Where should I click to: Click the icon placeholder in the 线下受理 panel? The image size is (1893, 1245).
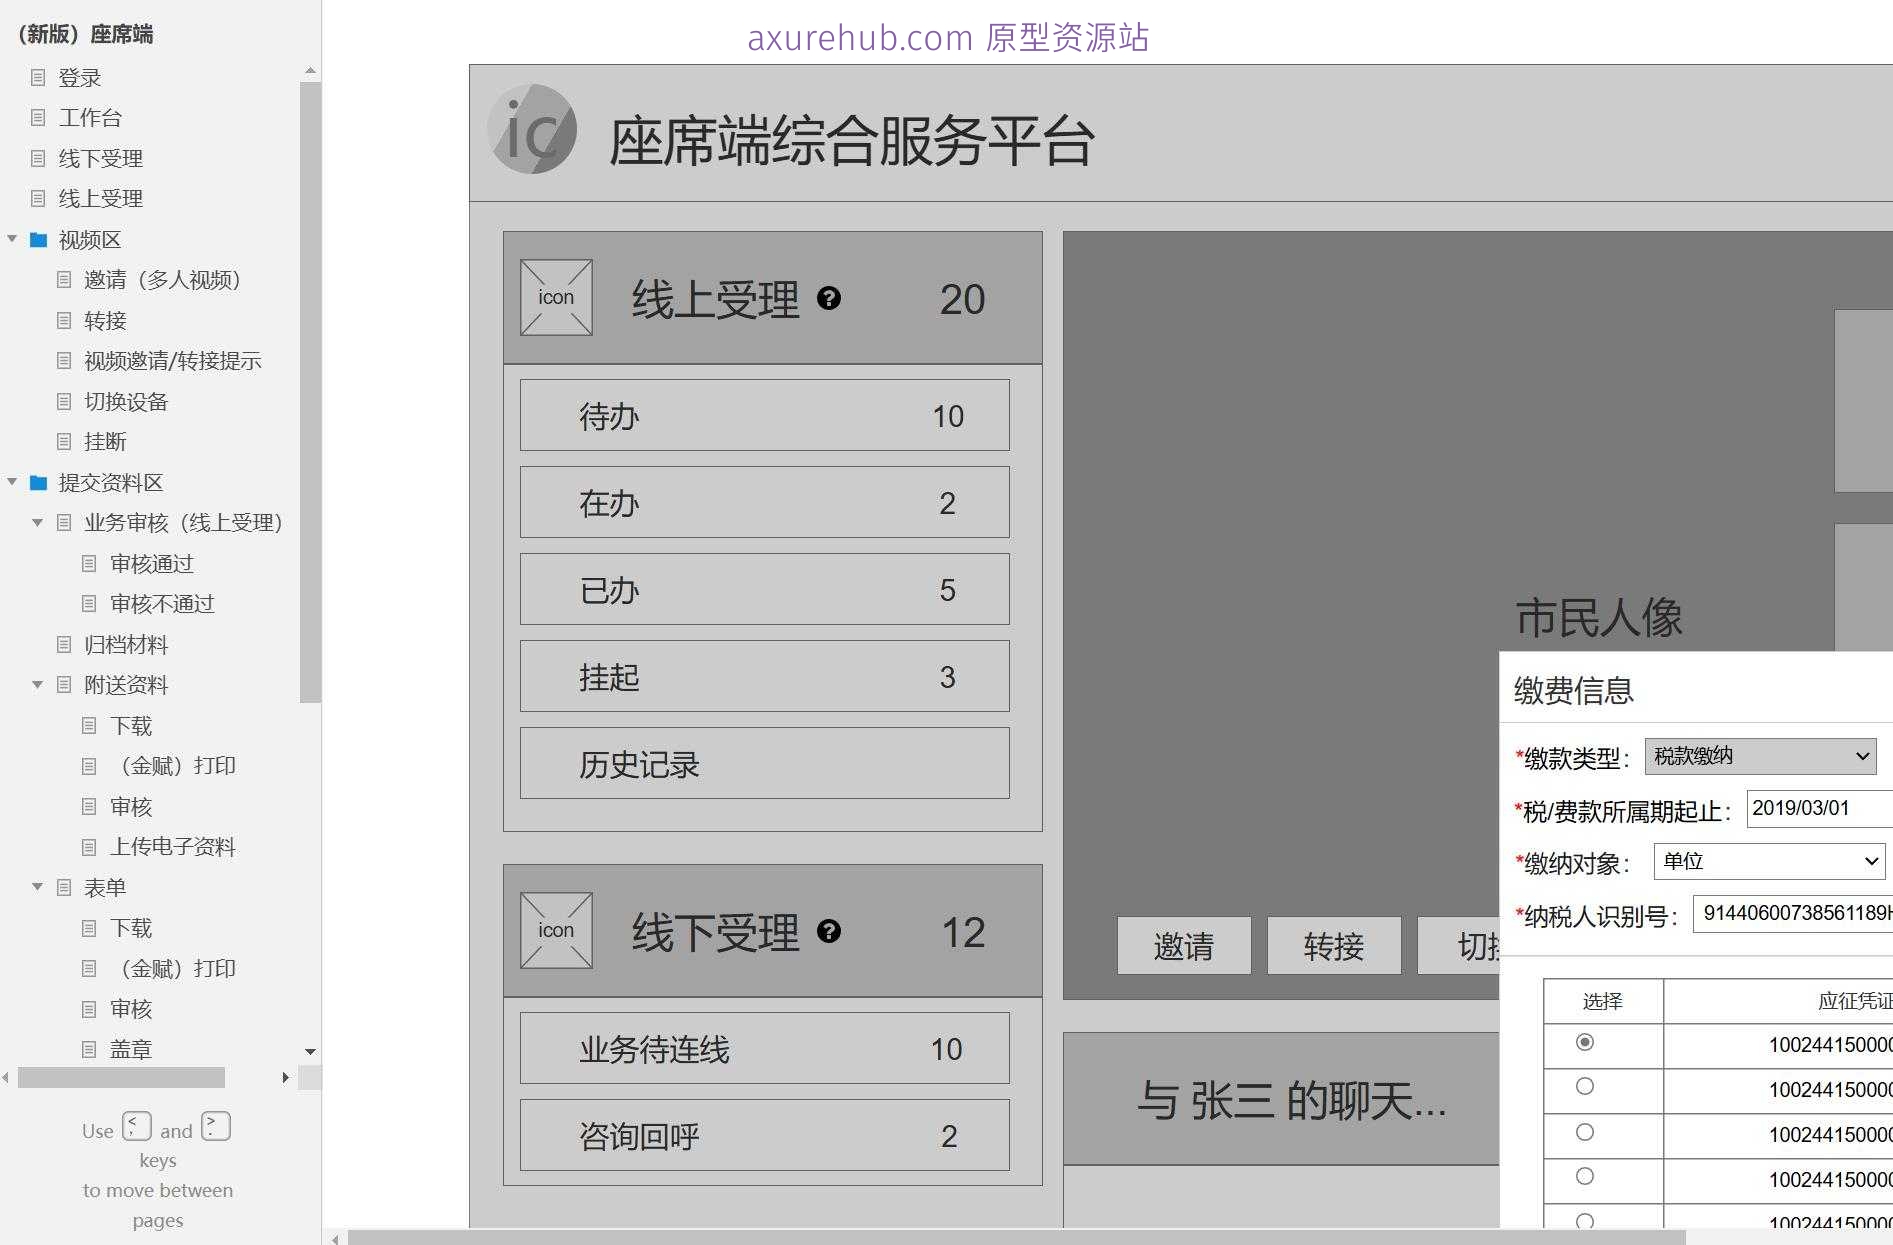556,930
